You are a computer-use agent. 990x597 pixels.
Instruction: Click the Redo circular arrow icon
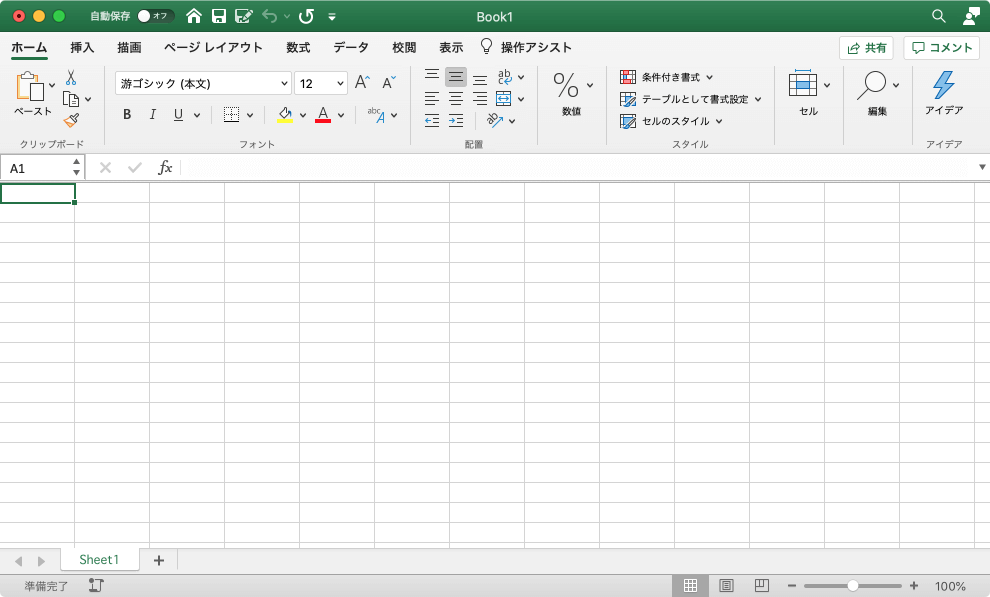[306, 16]
